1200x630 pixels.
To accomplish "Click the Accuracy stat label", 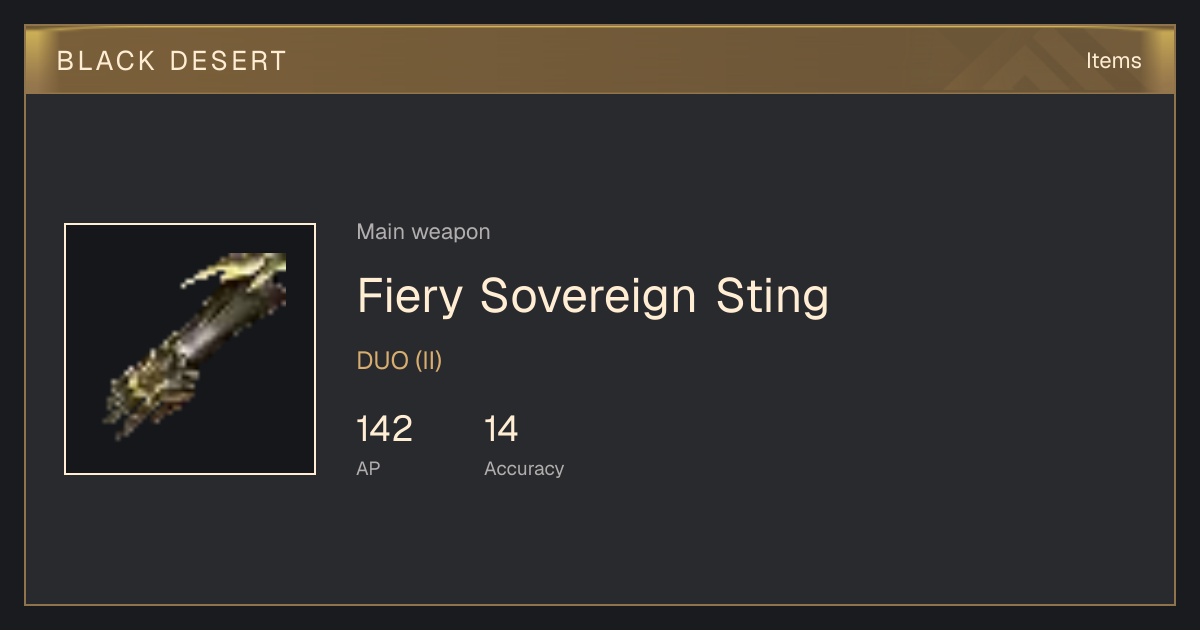I will tap(524, 468).
